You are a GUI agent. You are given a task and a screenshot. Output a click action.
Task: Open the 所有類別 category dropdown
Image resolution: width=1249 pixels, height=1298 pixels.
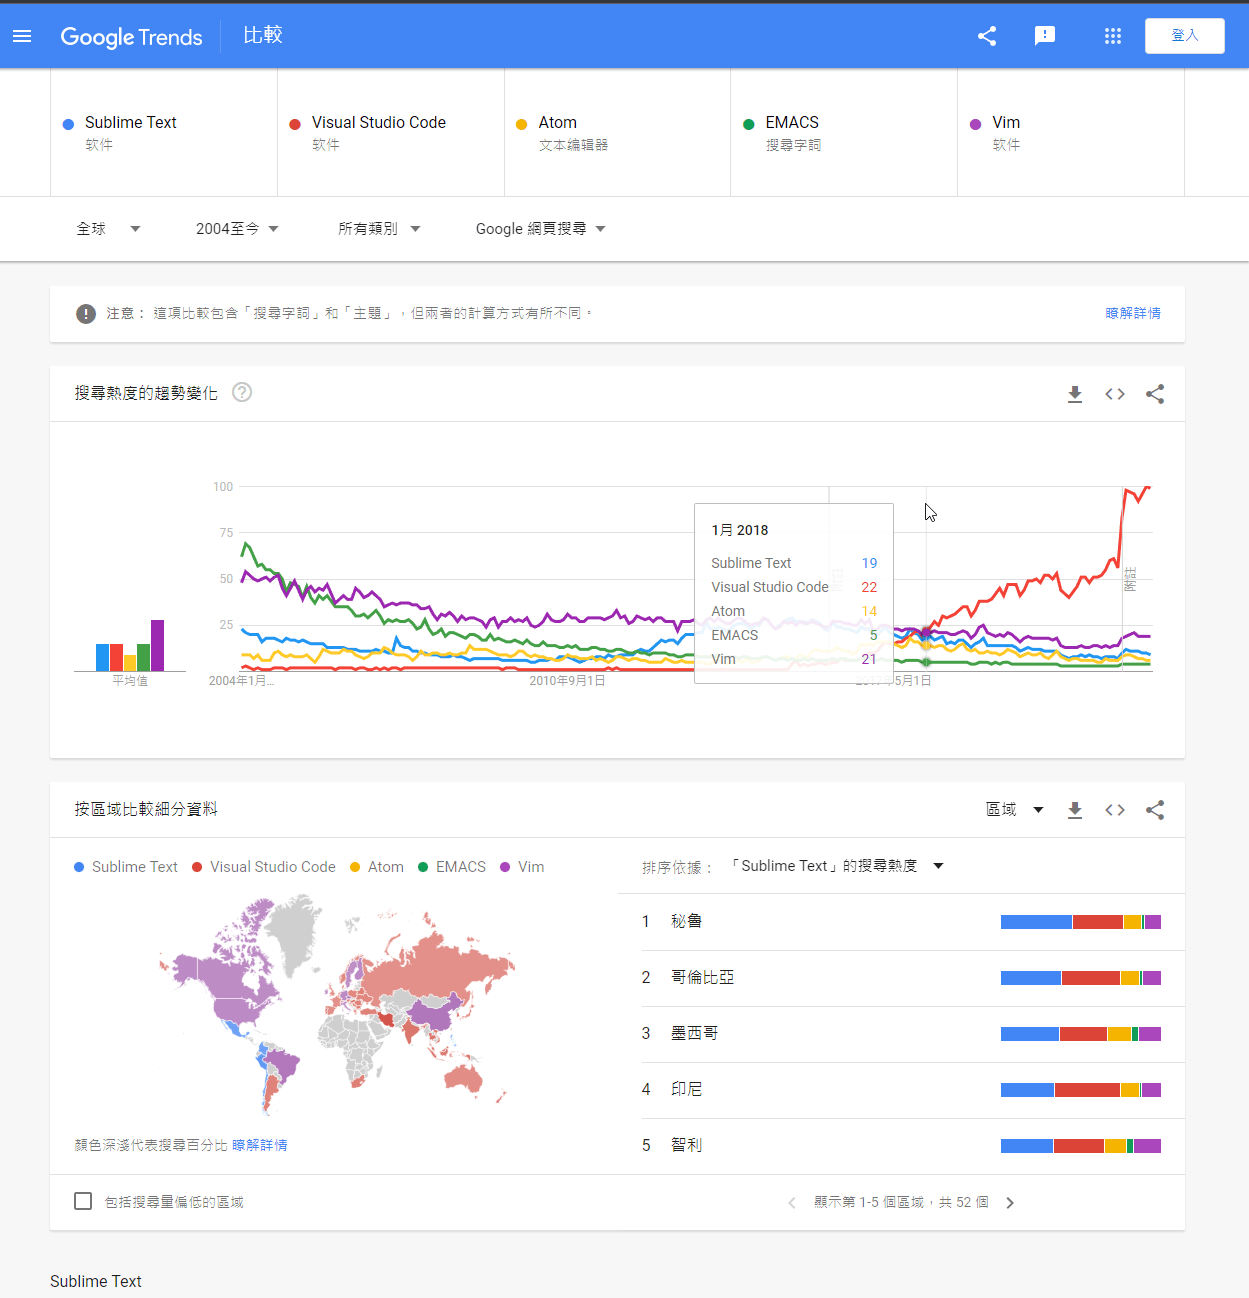(x=379, y=228)
